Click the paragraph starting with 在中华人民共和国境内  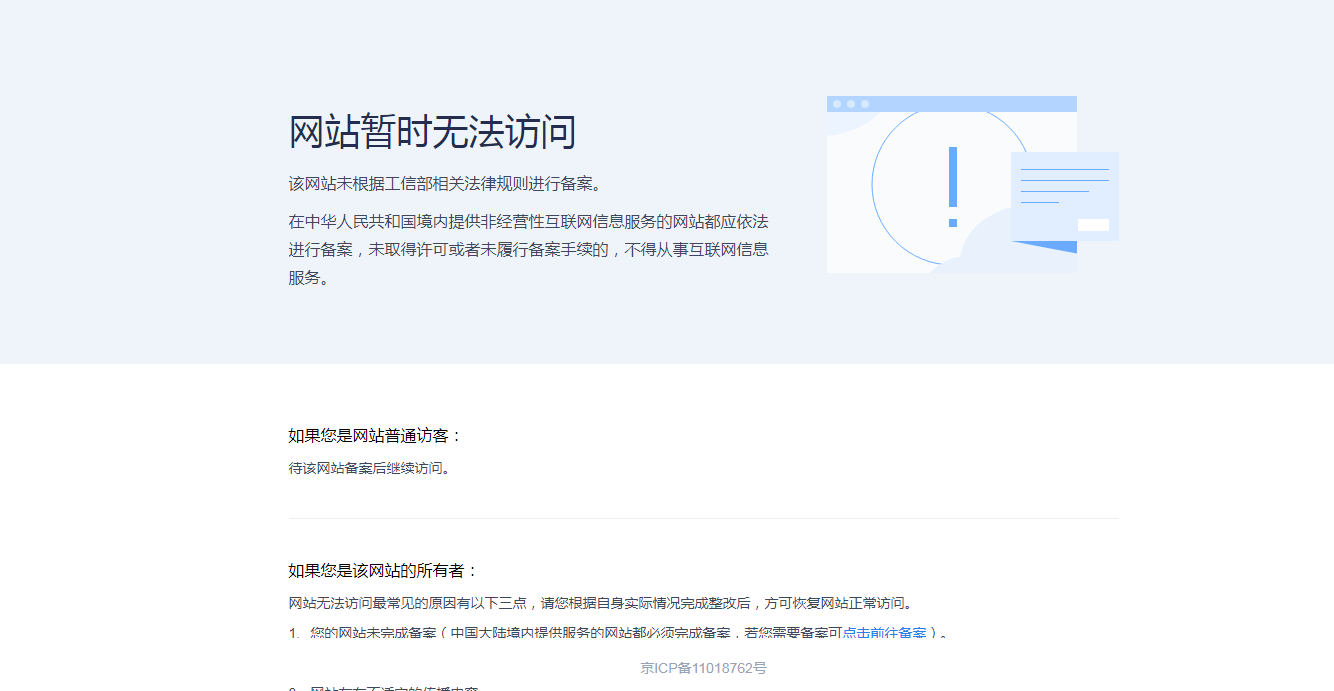[x=528, y=249]
